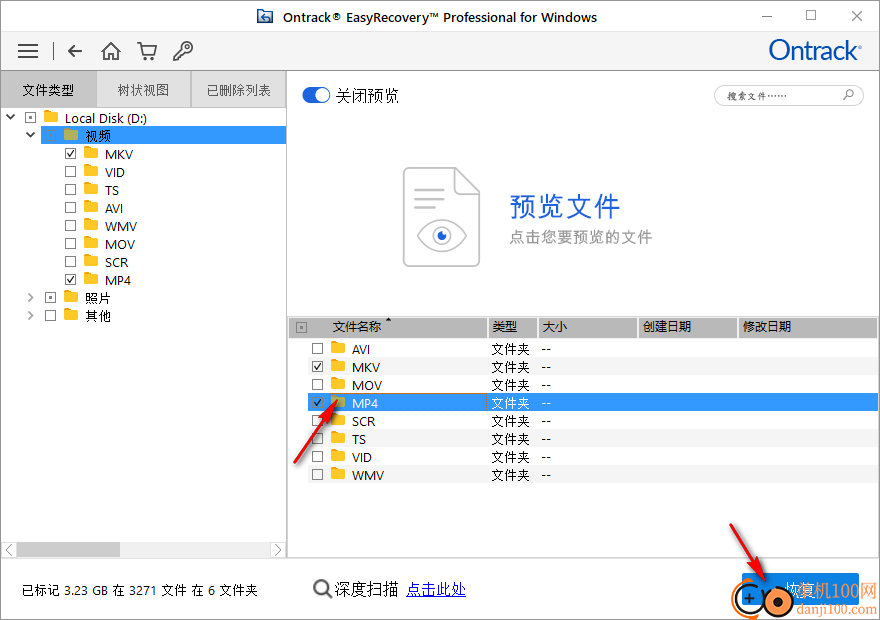Click the 照片 folder icon
This screenshot has width=880, height=620.
[x=71, y=296]
